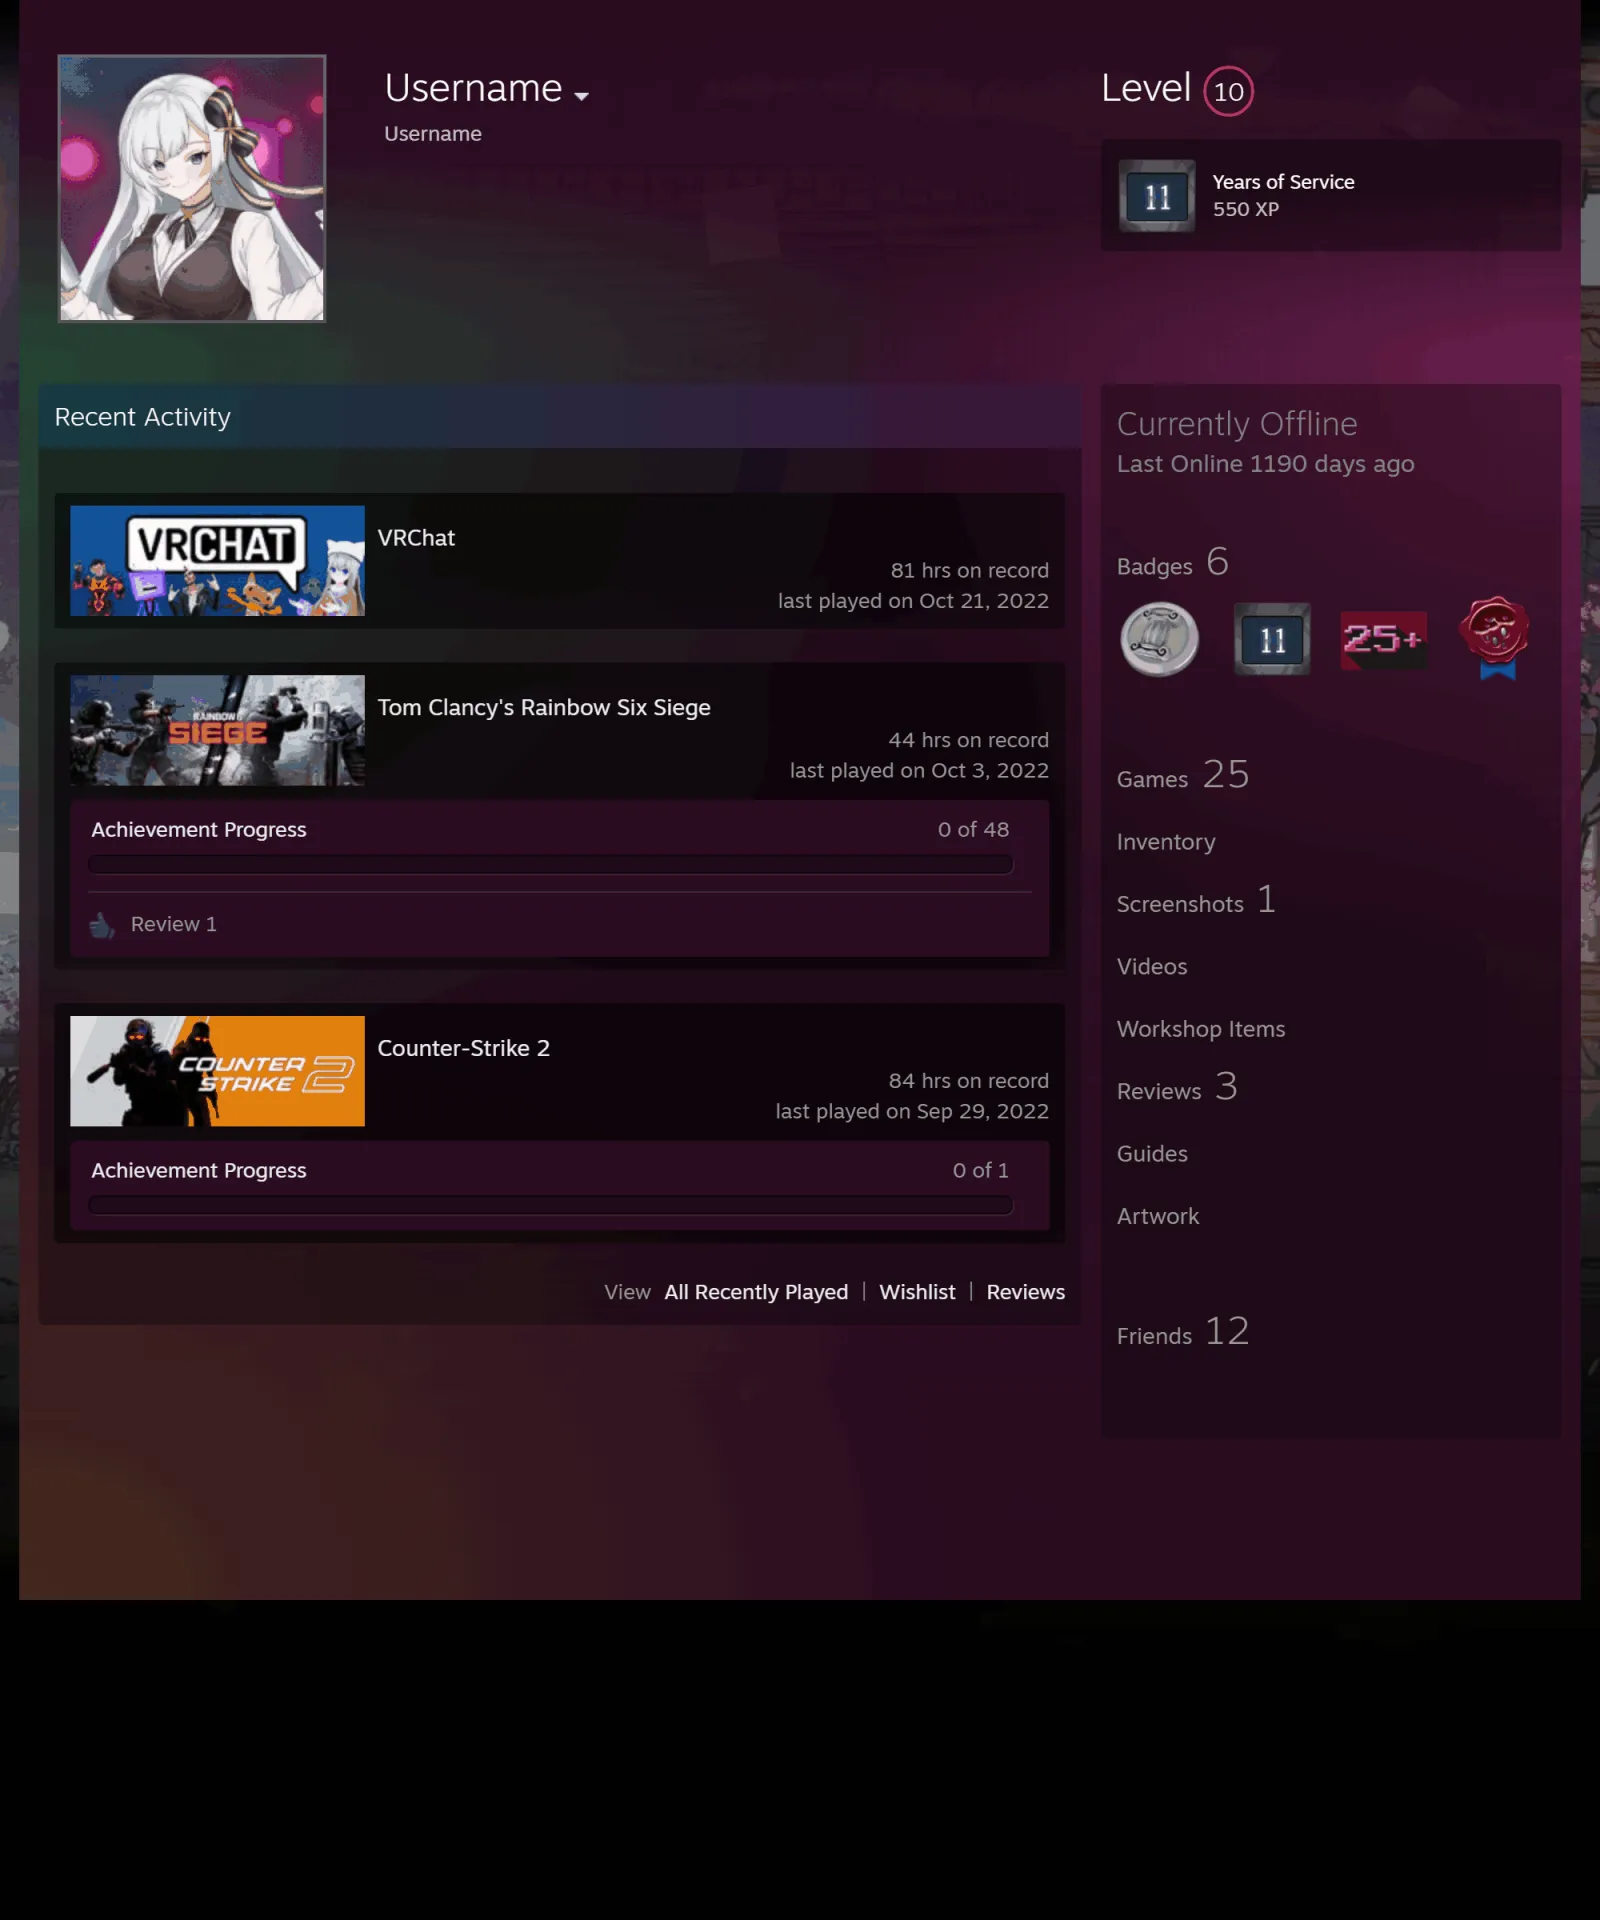Screen dimensions: 1600x1920
Task: Click the '0 of 48' achievement count
Action: (973, 830)
